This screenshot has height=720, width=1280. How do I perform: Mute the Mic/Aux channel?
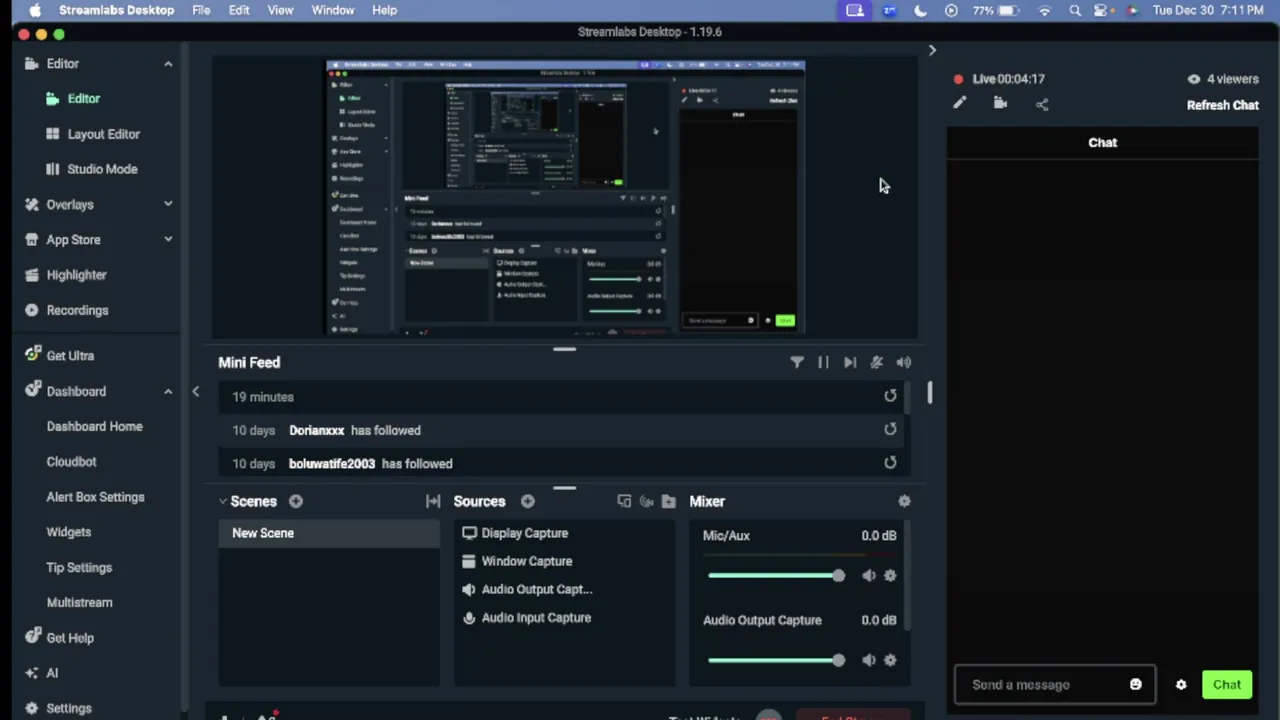(x=869, y=575)
